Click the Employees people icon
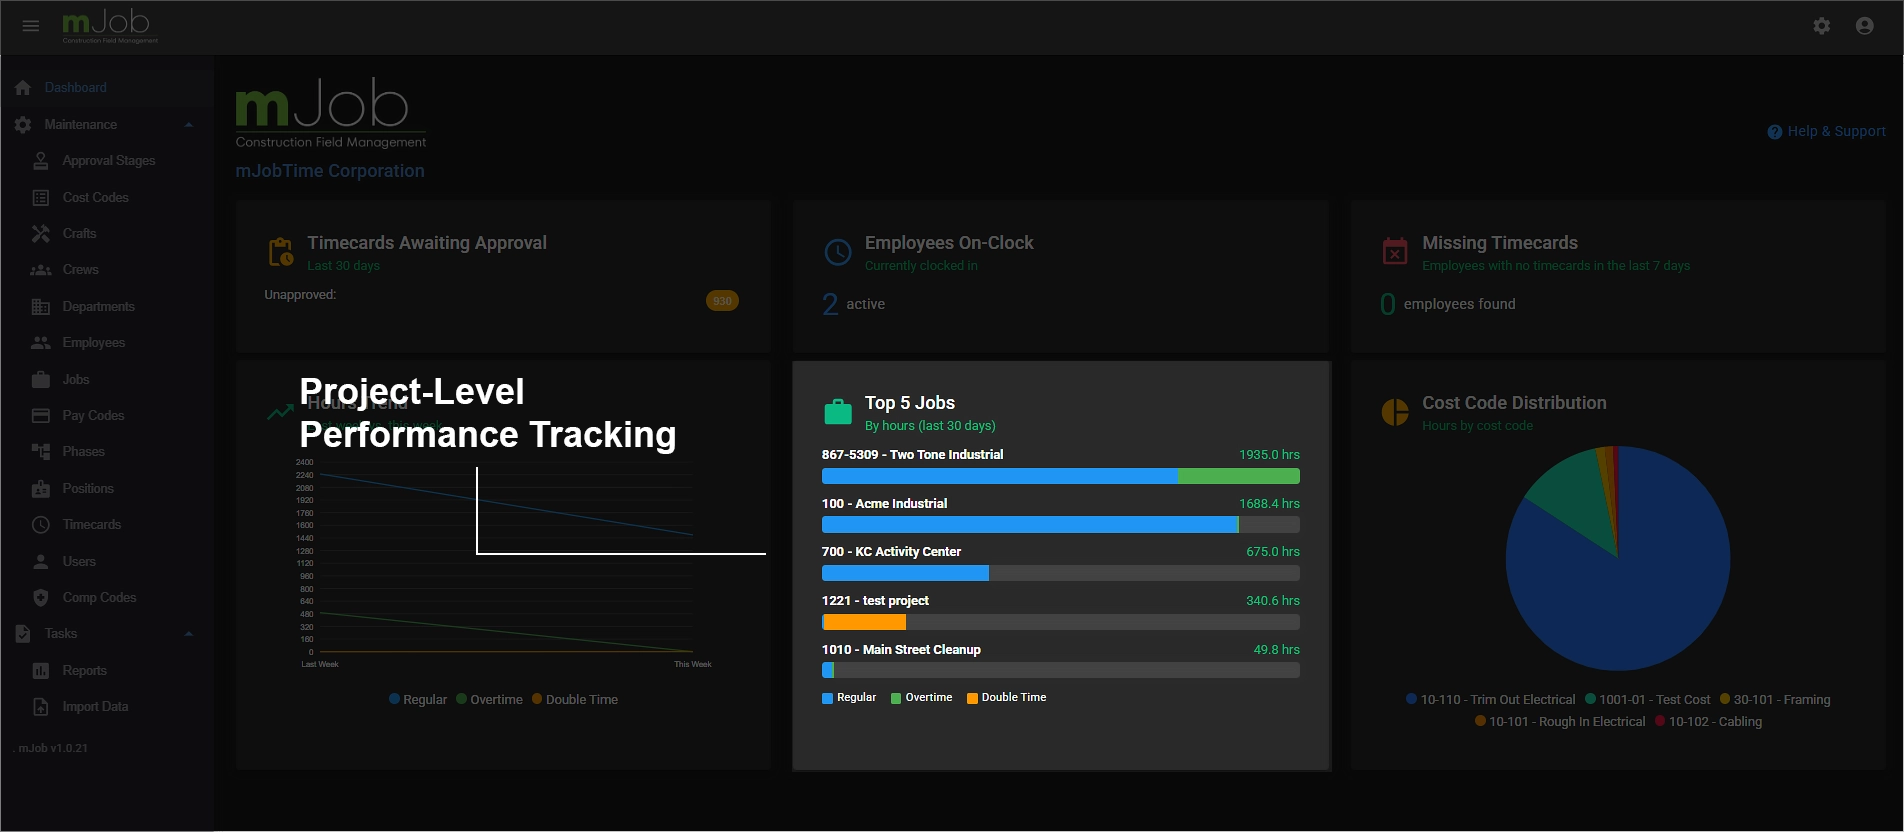 41,343
